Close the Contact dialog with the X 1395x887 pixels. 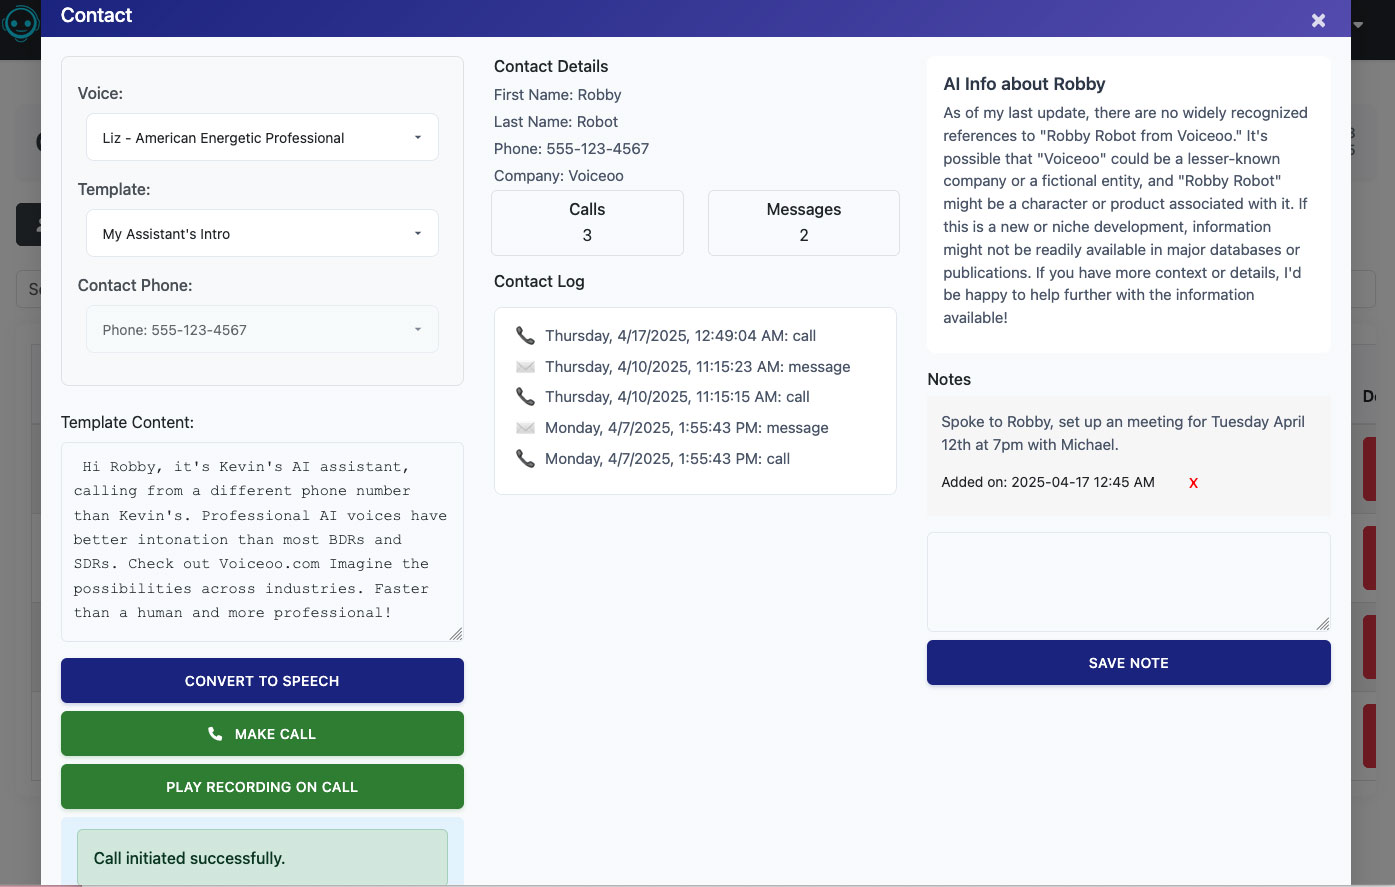coord(1318,20)
